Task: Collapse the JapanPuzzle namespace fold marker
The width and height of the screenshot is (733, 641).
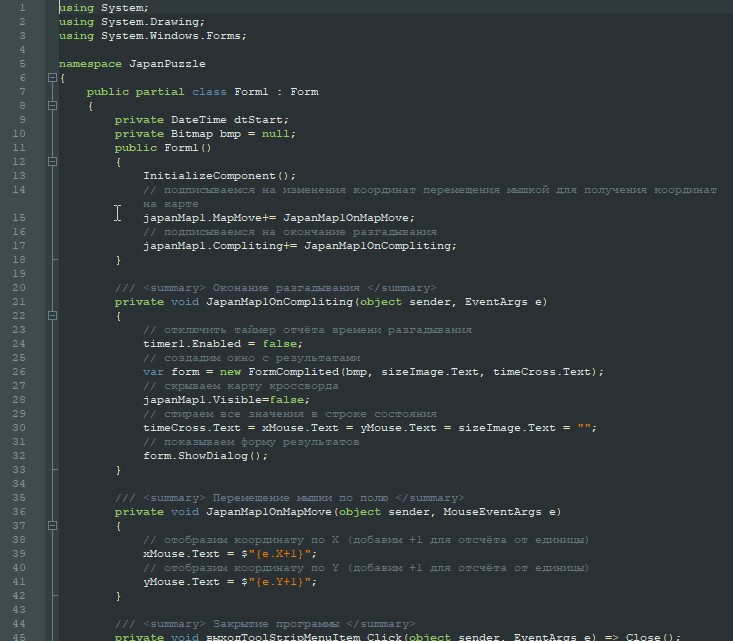Action: coord(52,78)
